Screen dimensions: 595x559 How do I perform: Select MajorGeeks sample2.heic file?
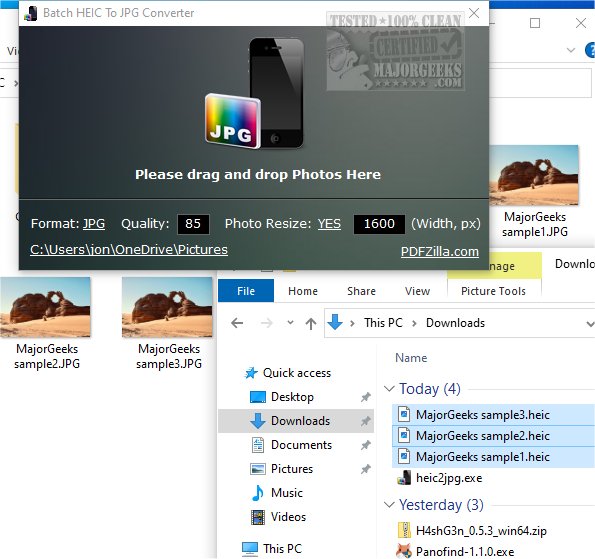(493, 436)
